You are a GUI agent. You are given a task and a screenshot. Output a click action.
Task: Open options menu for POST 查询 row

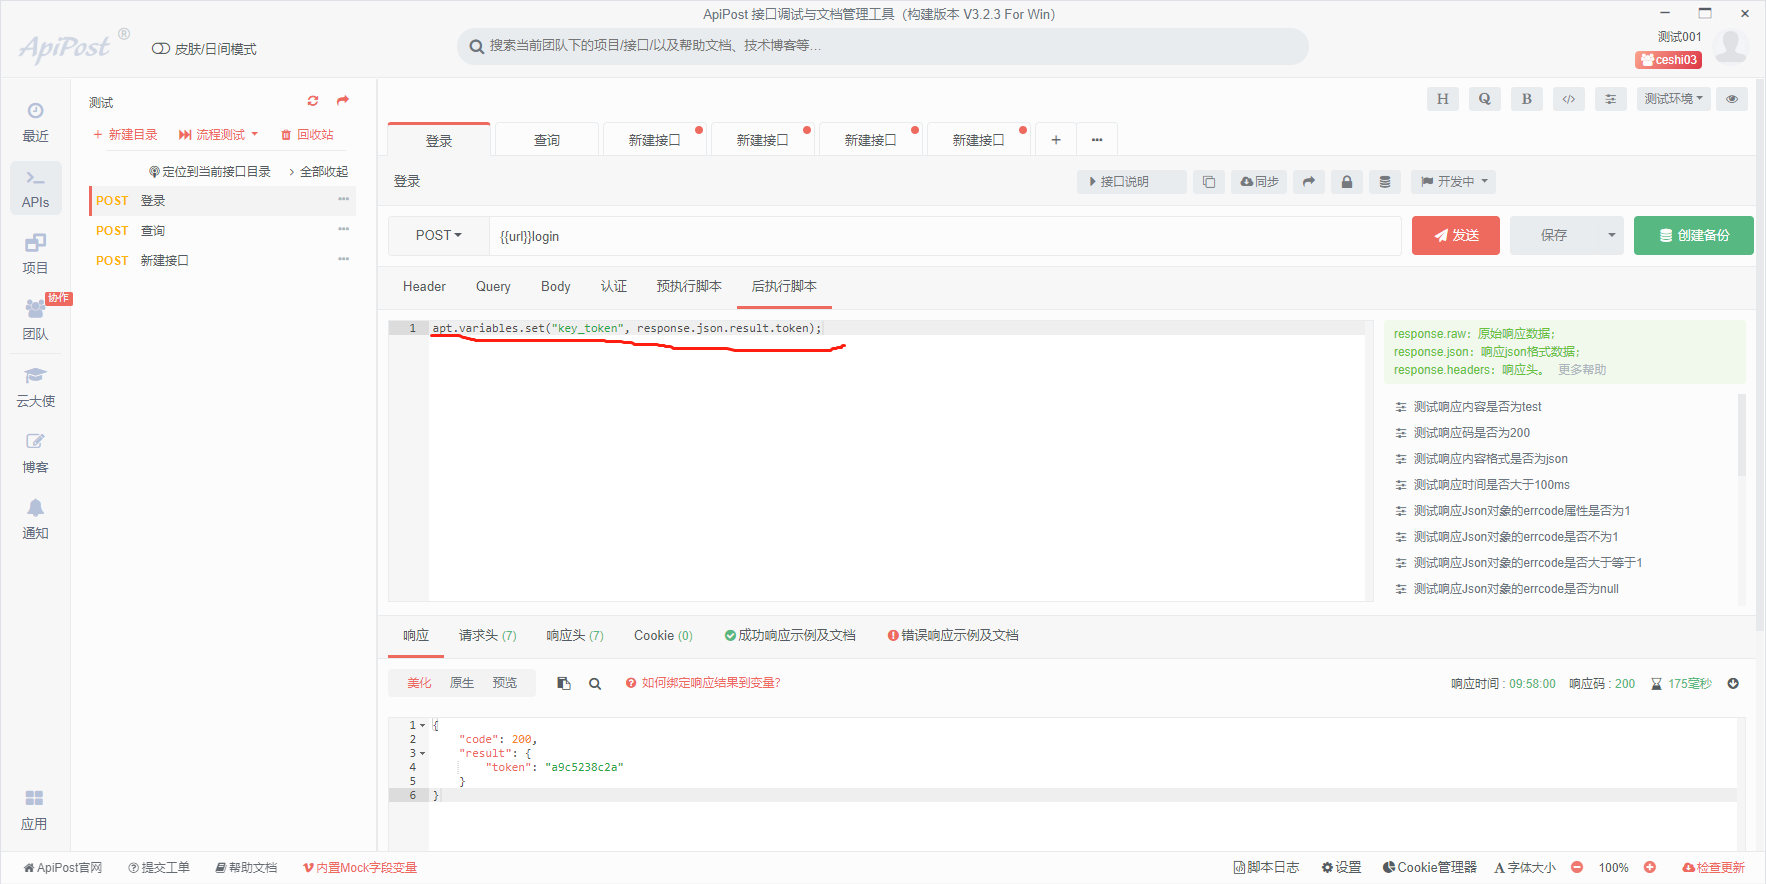coord(343,230)
